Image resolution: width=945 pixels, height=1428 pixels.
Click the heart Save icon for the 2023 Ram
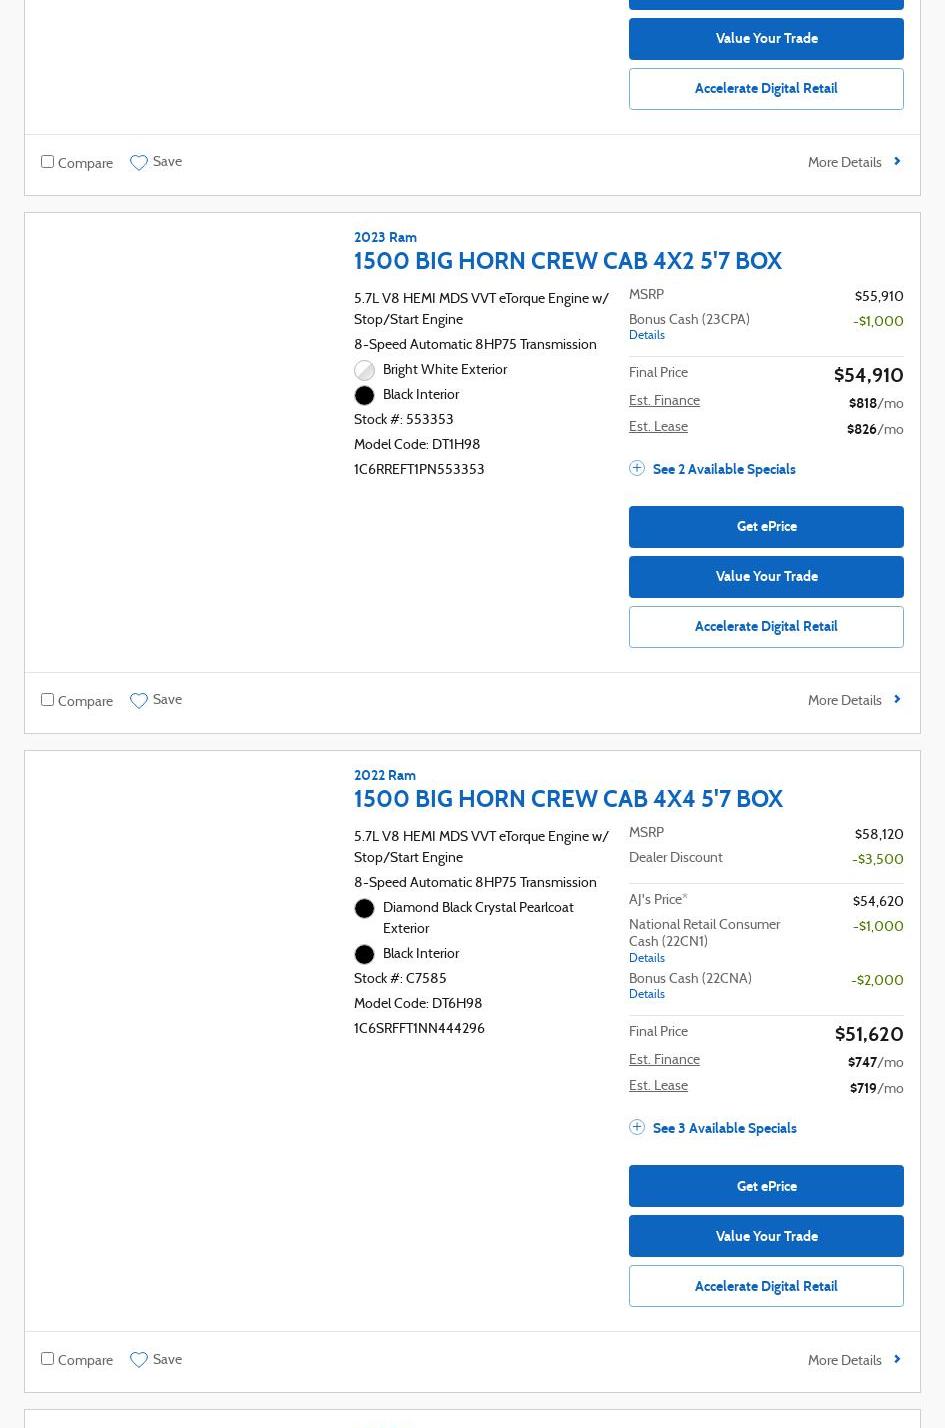[139, 701]
